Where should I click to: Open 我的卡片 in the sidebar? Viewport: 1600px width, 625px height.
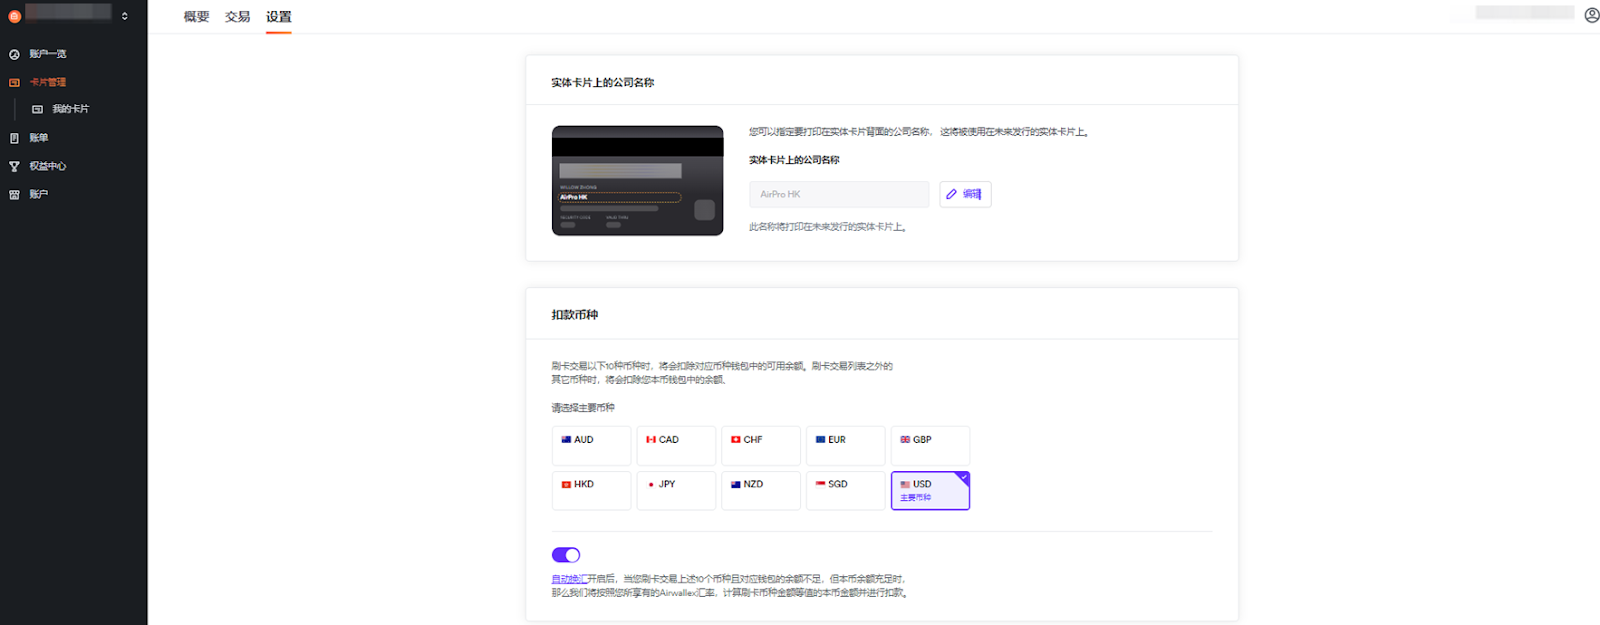click(70, 109)
